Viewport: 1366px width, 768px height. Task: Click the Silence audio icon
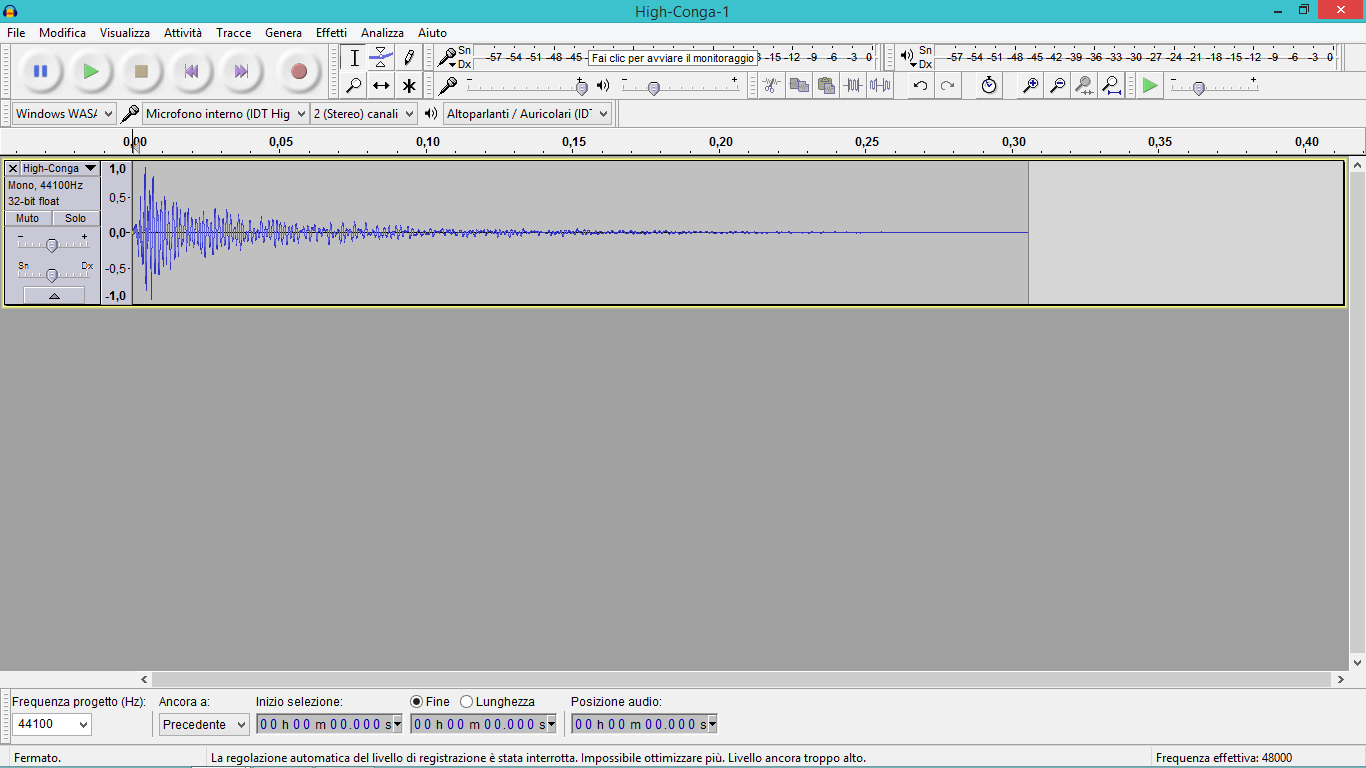click(x=880, y=85)
